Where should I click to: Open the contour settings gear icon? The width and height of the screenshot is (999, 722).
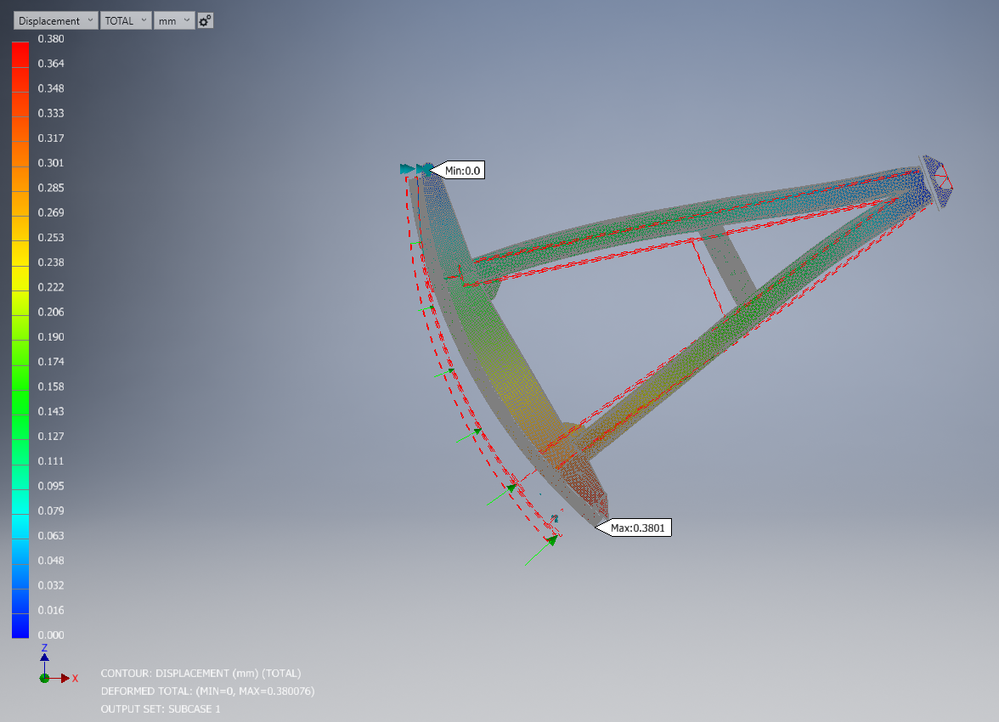pyautogui.click(x=205, y=21)
